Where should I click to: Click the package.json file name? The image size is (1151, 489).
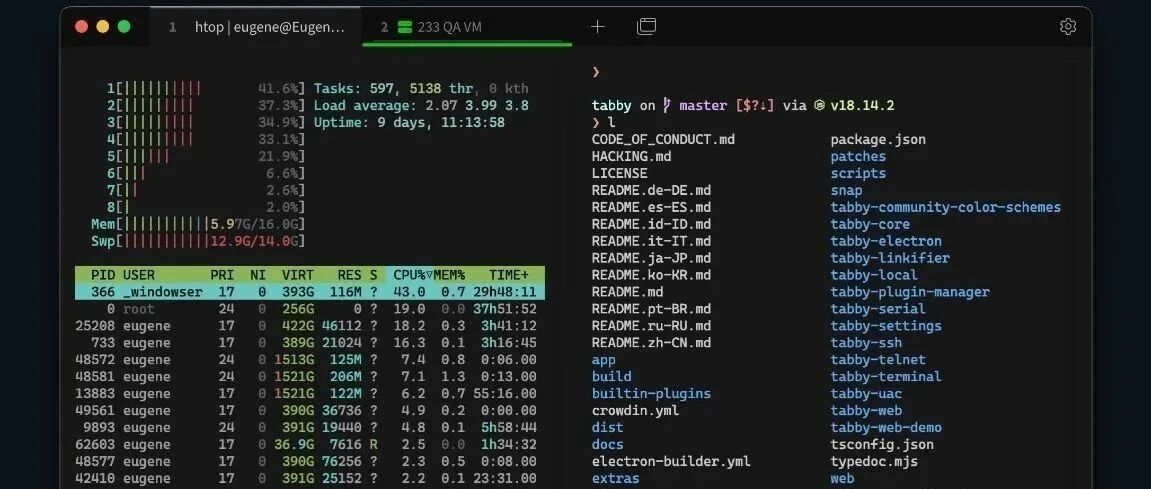878,139
